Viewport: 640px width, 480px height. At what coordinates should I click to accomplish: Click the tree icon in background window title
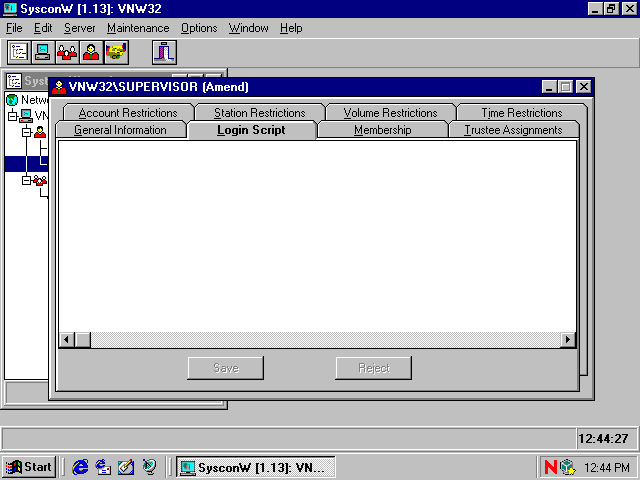click(14, 81)
